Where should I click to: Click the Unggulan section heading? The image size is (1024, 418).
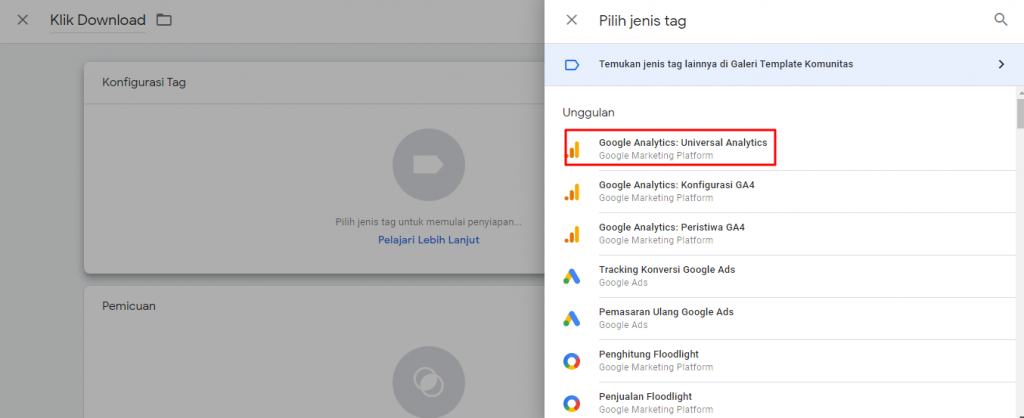[588, 112]
